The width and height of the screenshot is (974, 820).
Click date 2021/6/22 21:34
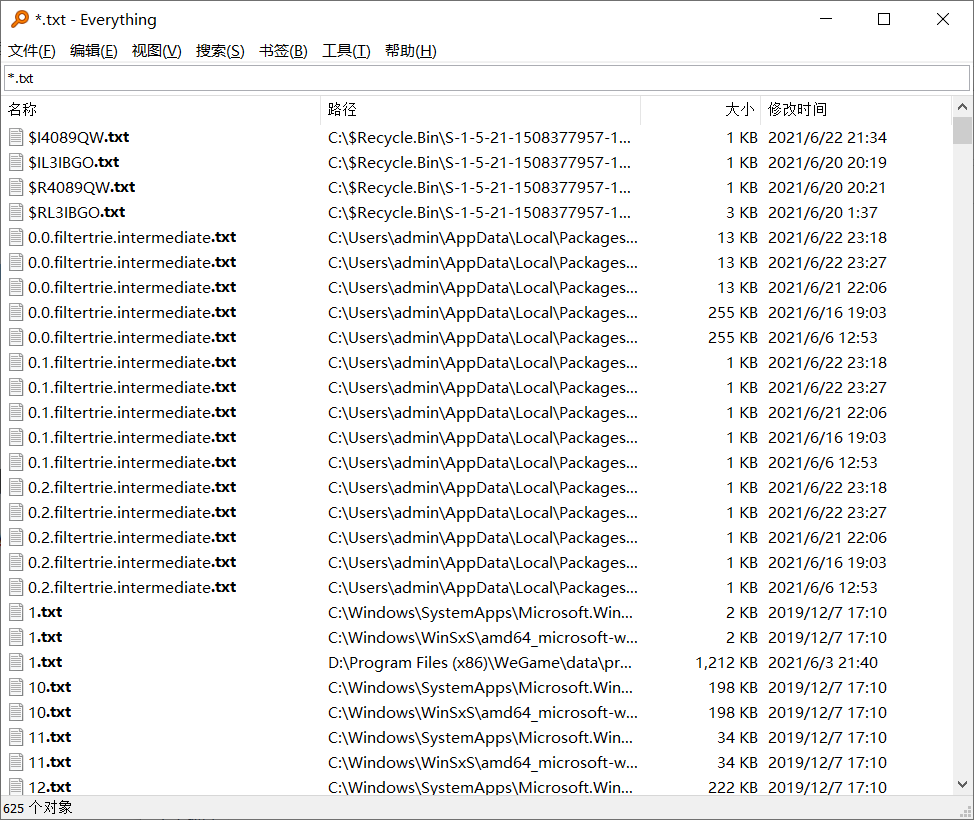point(827,137)
